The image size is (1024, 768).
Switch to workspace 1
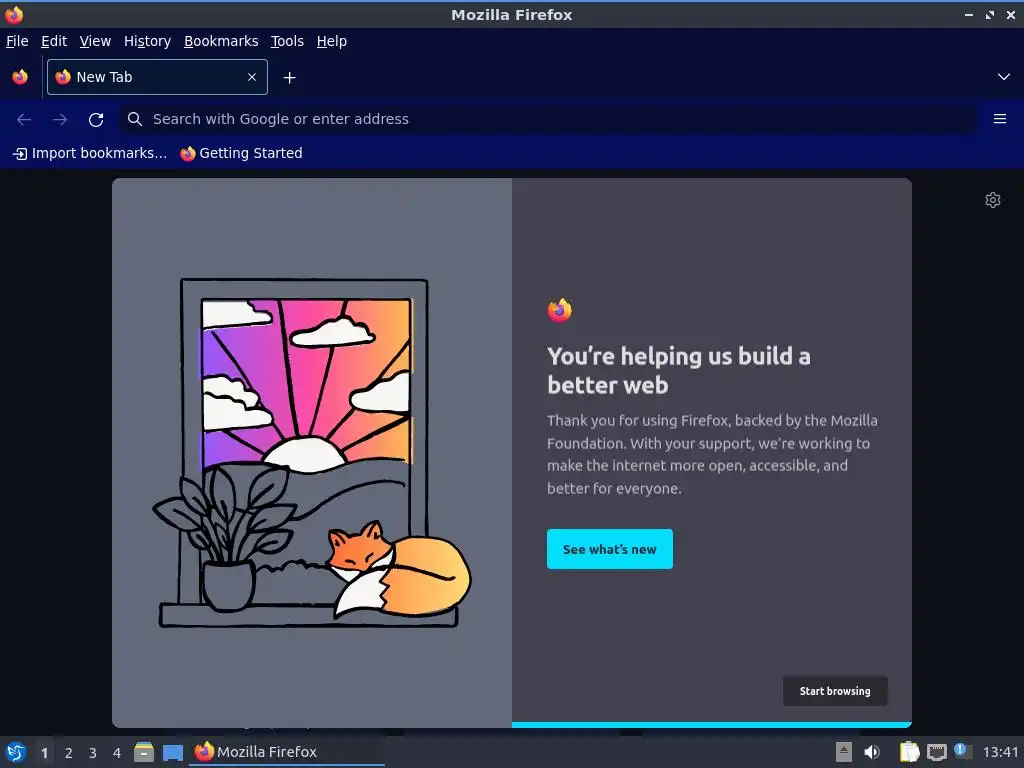44,753
